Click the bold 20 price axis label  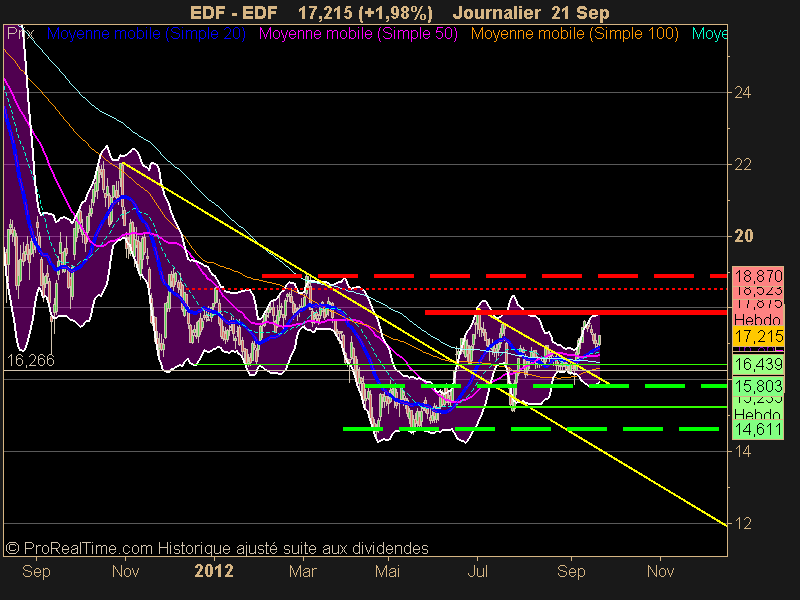coord(743,236)
